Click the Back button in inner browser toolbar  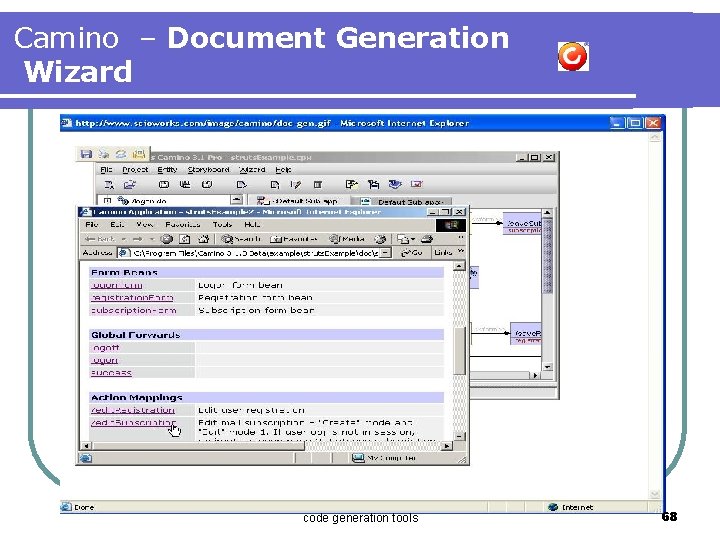point(100,239)
